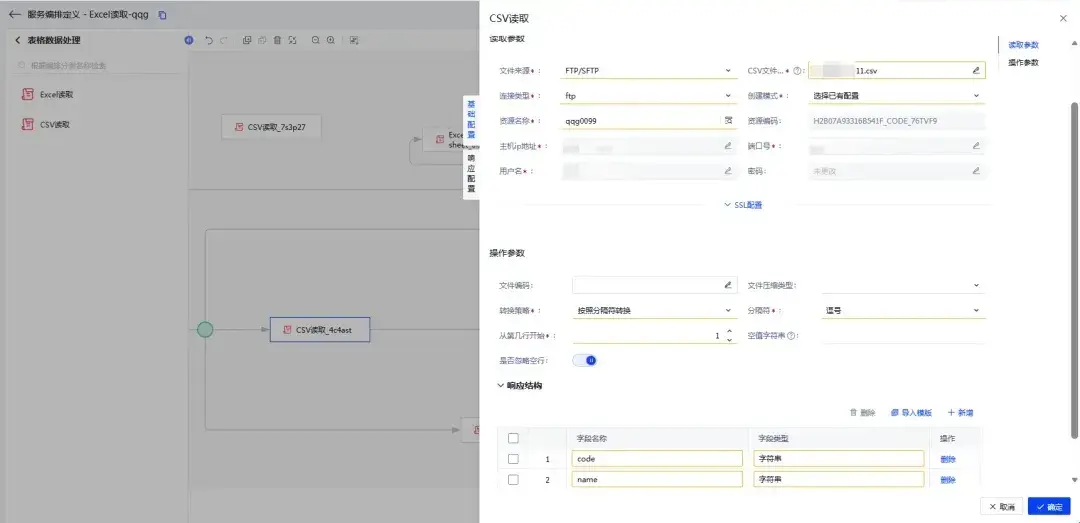Edit the 端口号 field pencil icon
This screenshot has width=1080, height=523.
(x=976, y=145)
